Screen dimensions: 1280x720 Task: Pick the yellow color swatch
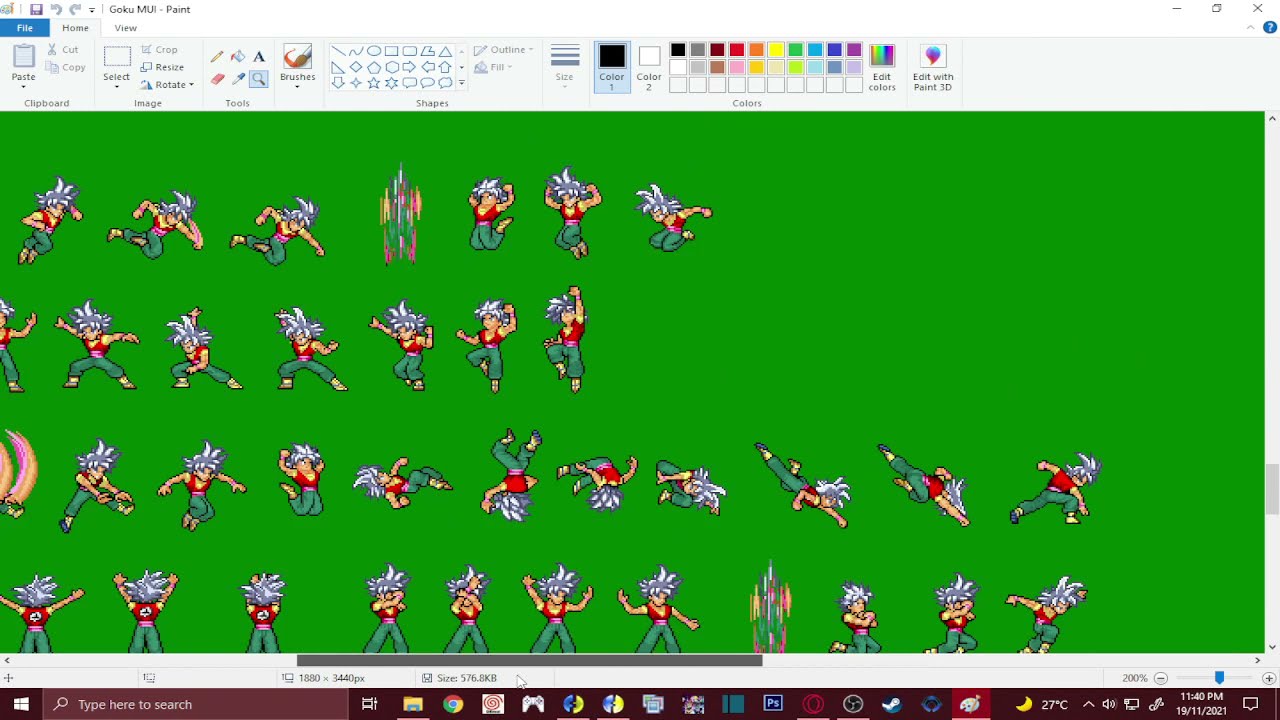(776, 50)
